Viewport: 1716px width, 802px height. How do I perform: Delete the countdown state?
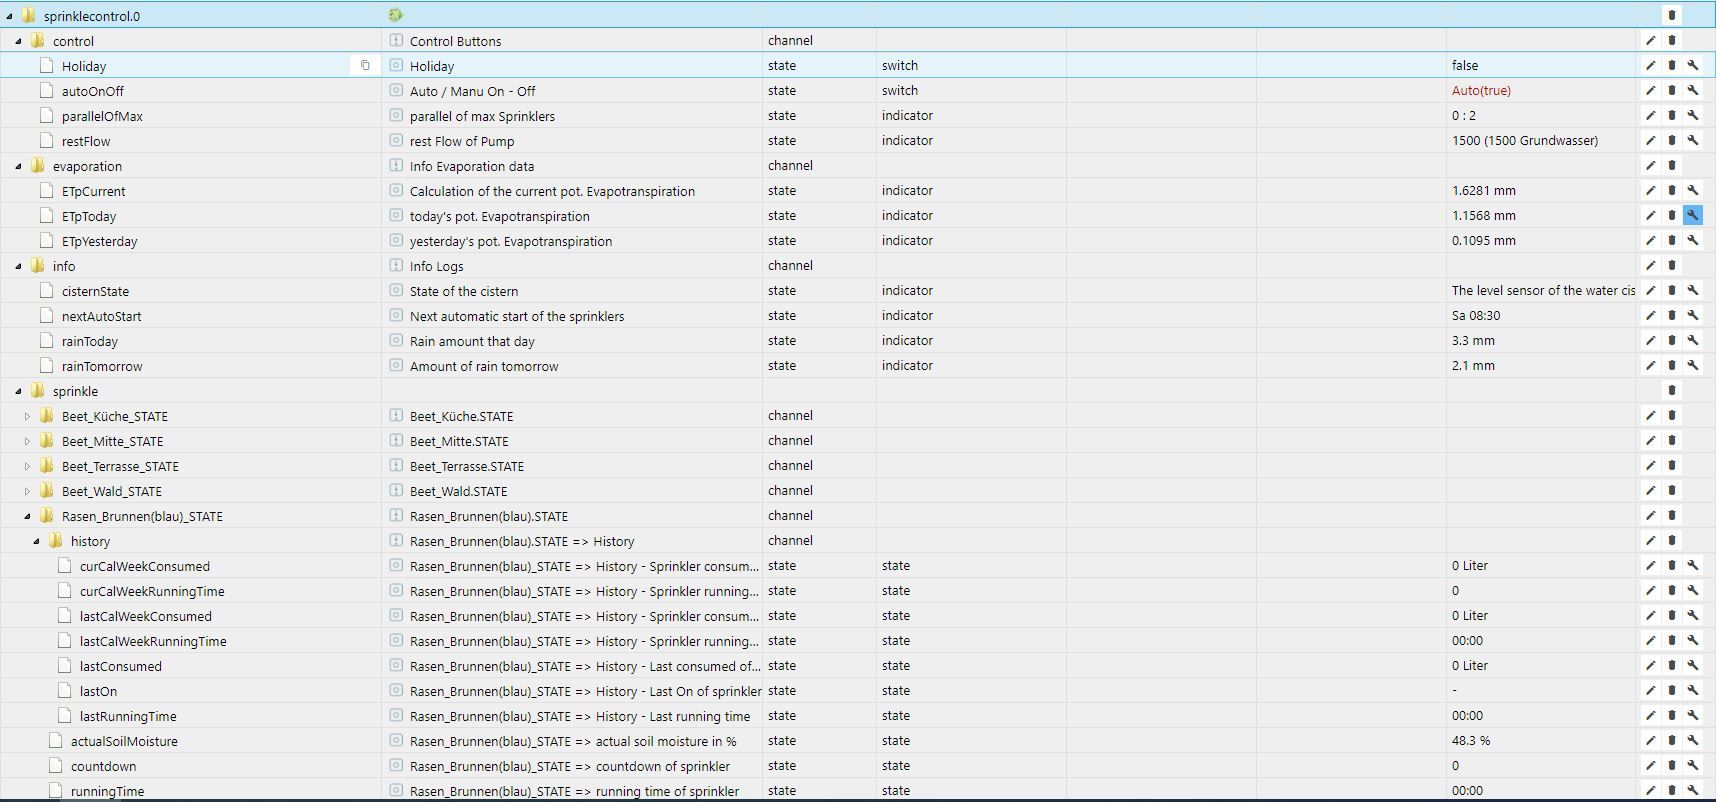pos(1672,765)
